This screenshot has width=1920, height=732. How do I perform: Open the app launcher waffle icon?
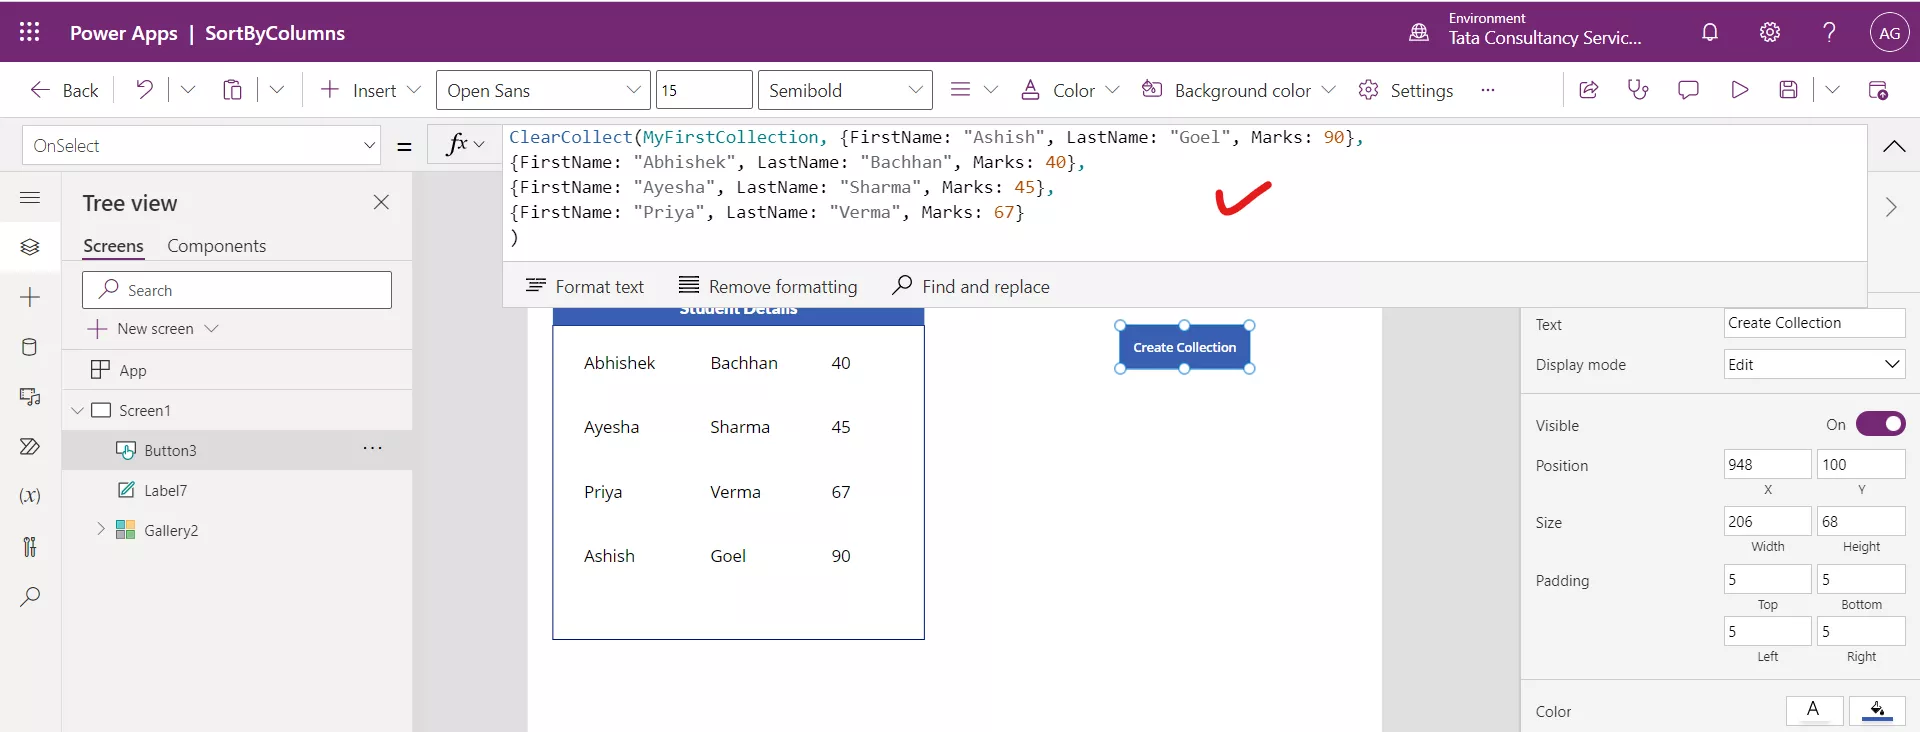[x=30, y=32]
